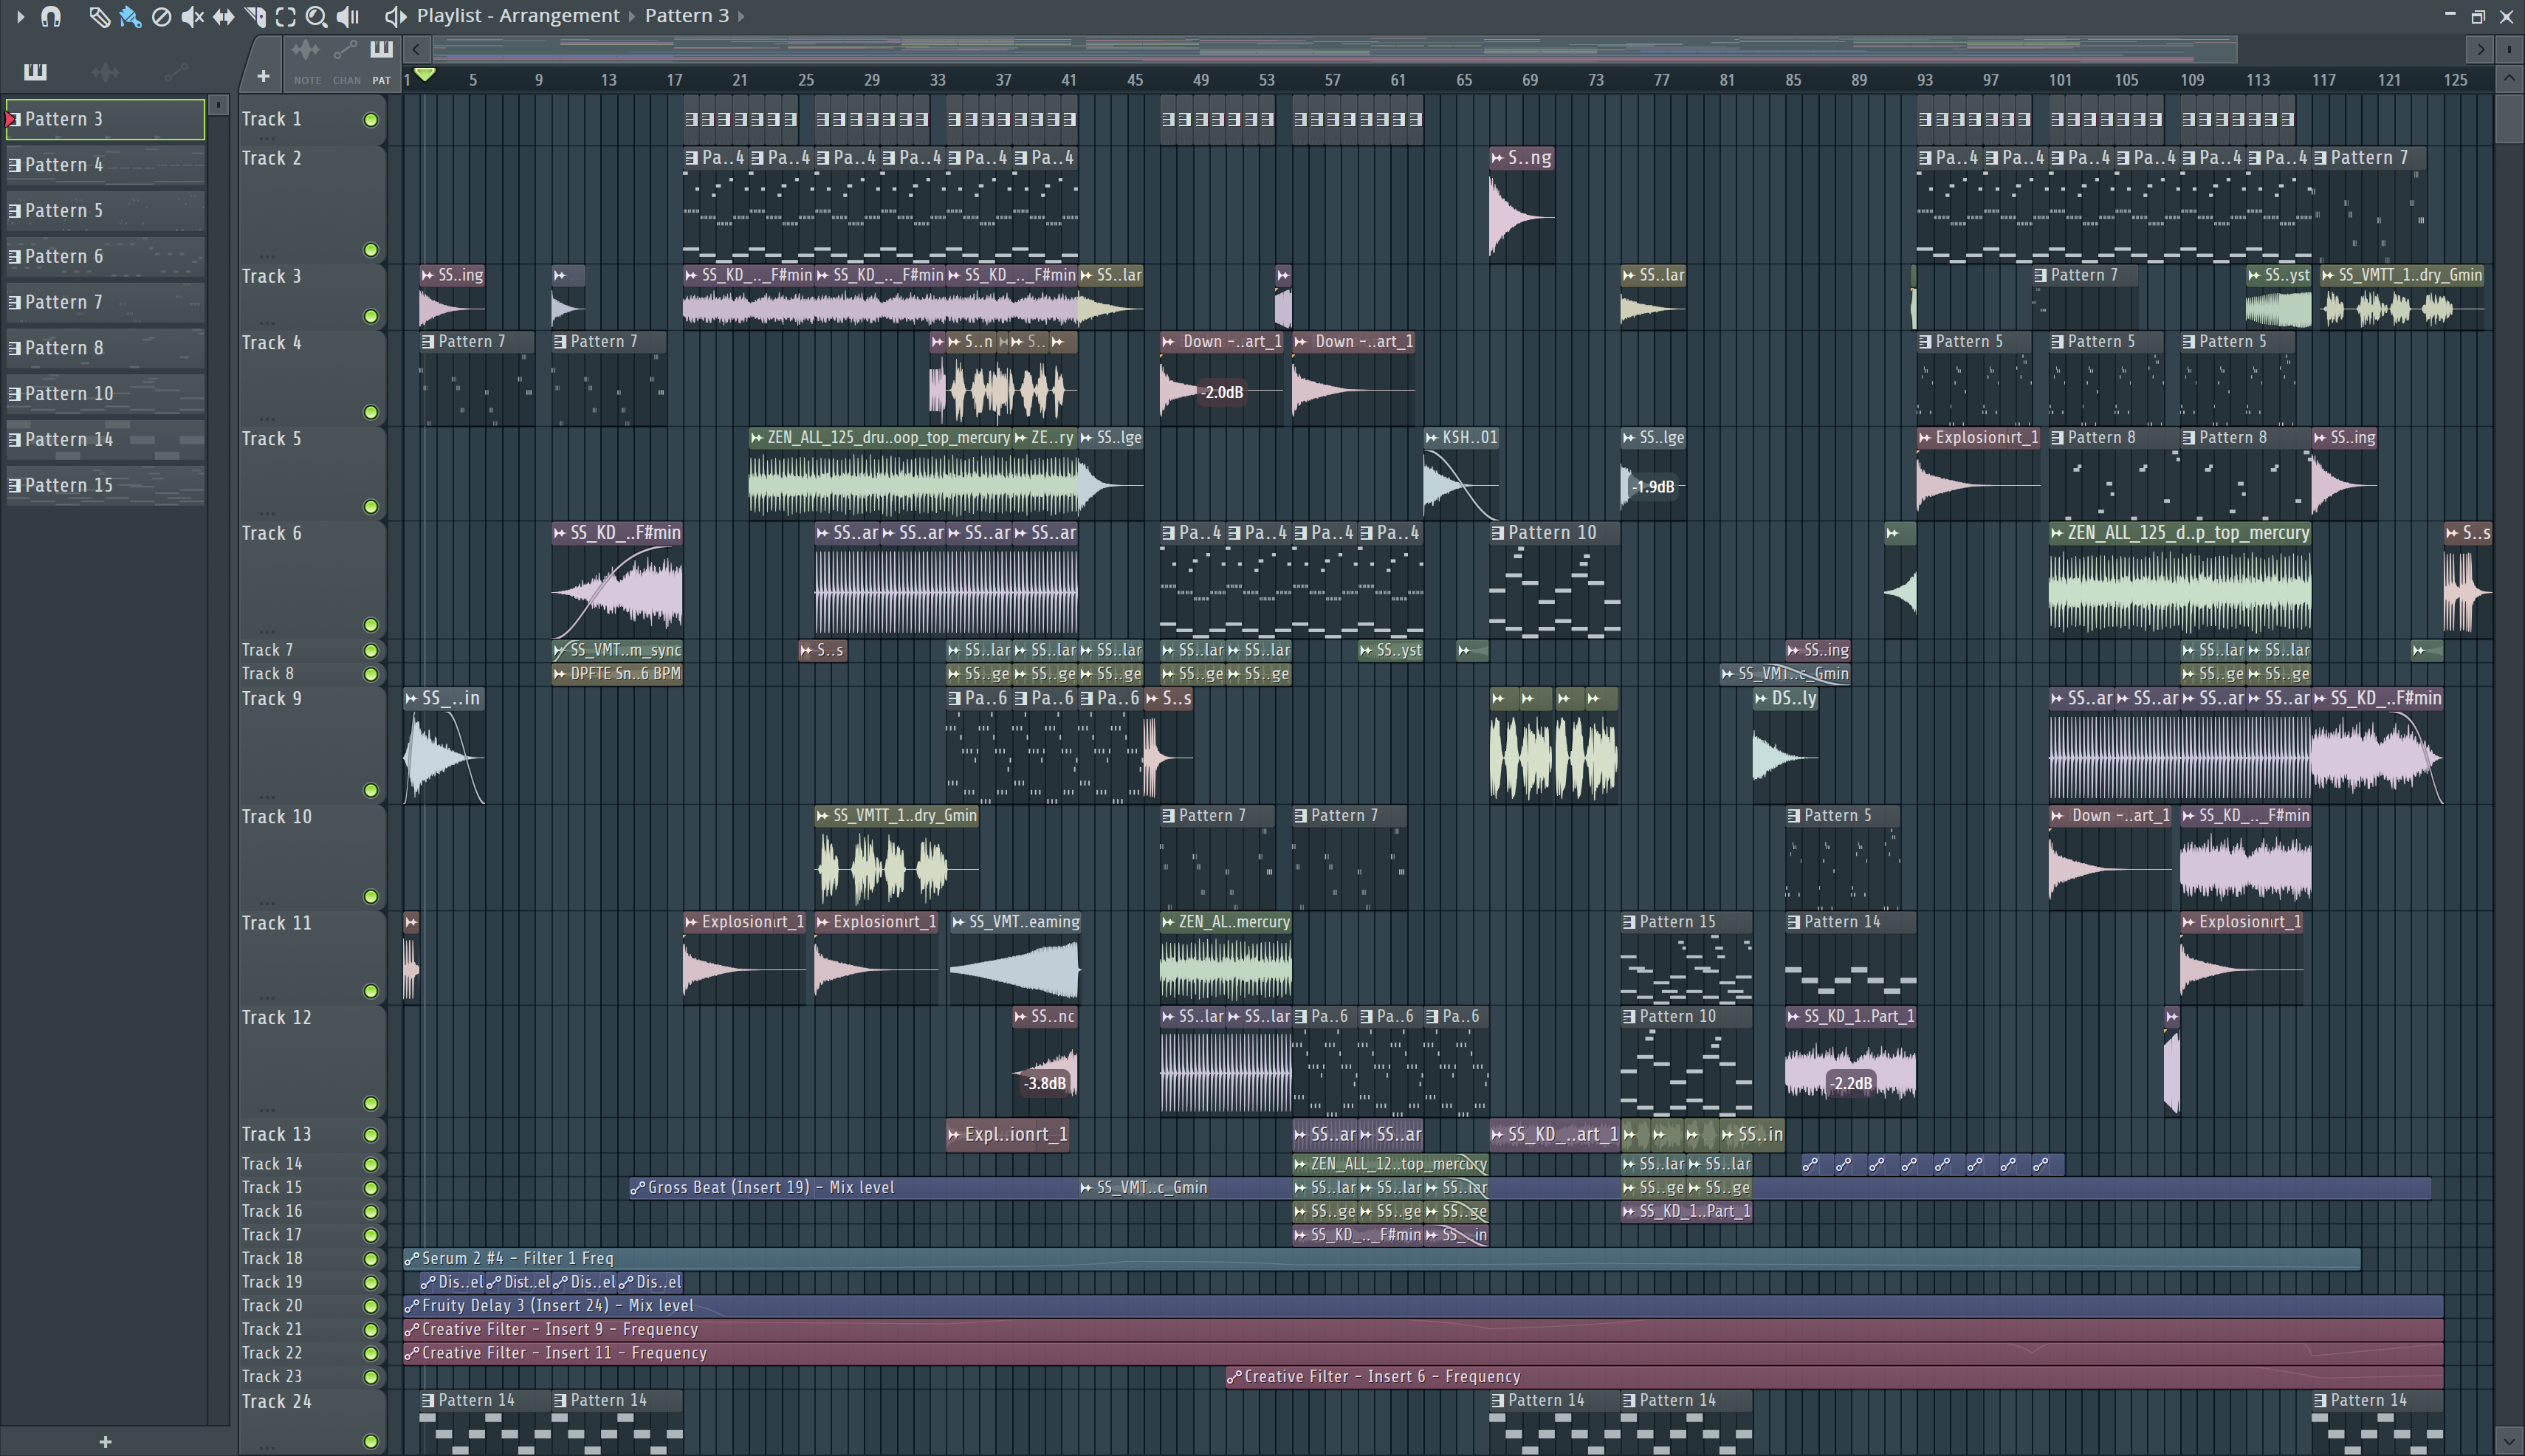
Task: Select Creative Filter Insert 11 Frequency clip
Action: [1423, 1353]
